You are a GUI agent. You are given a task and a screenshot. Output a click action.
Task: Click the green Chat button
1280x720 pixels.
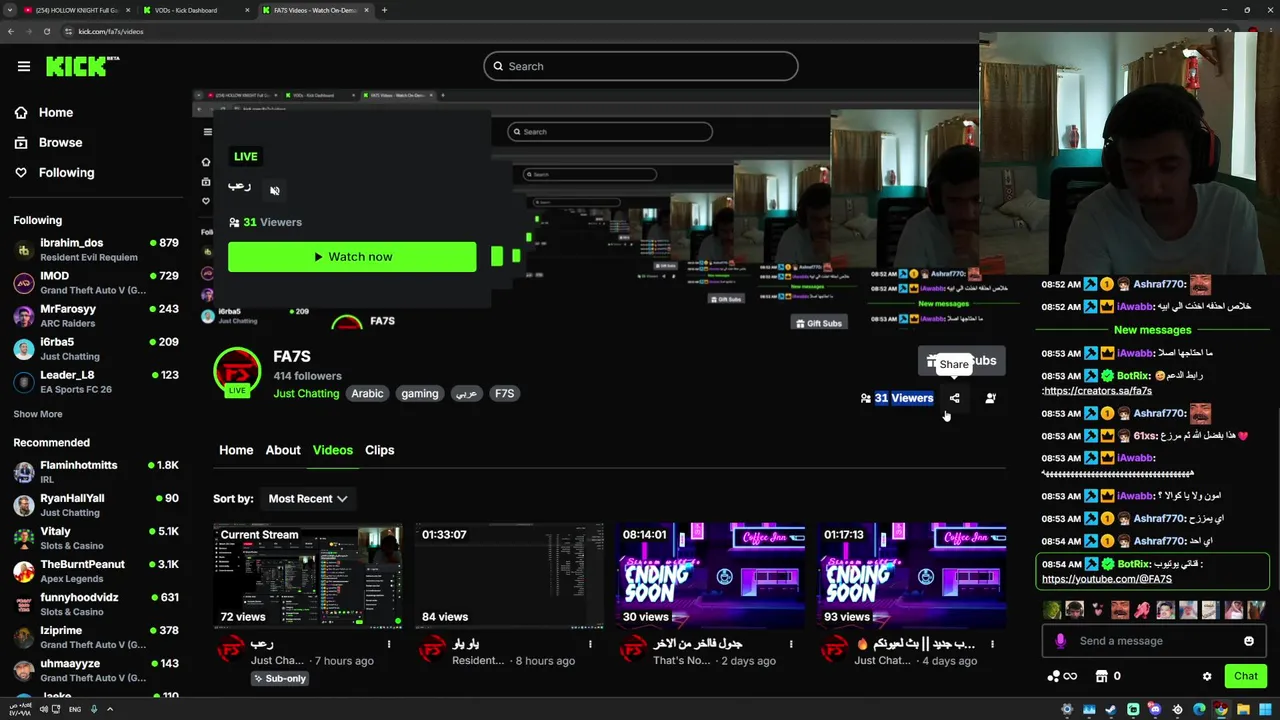(1245, 676)
